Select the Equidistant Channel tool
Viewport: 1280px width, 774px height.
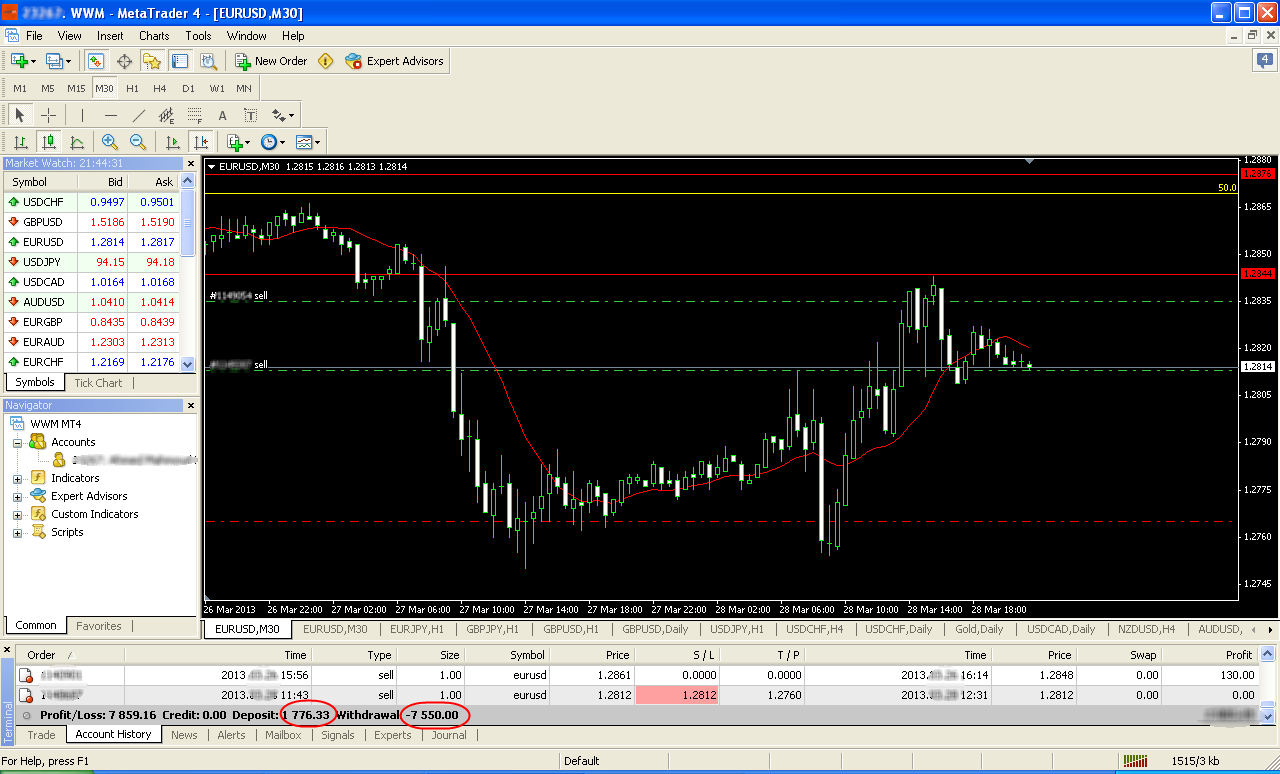click(x=166, y=115)
